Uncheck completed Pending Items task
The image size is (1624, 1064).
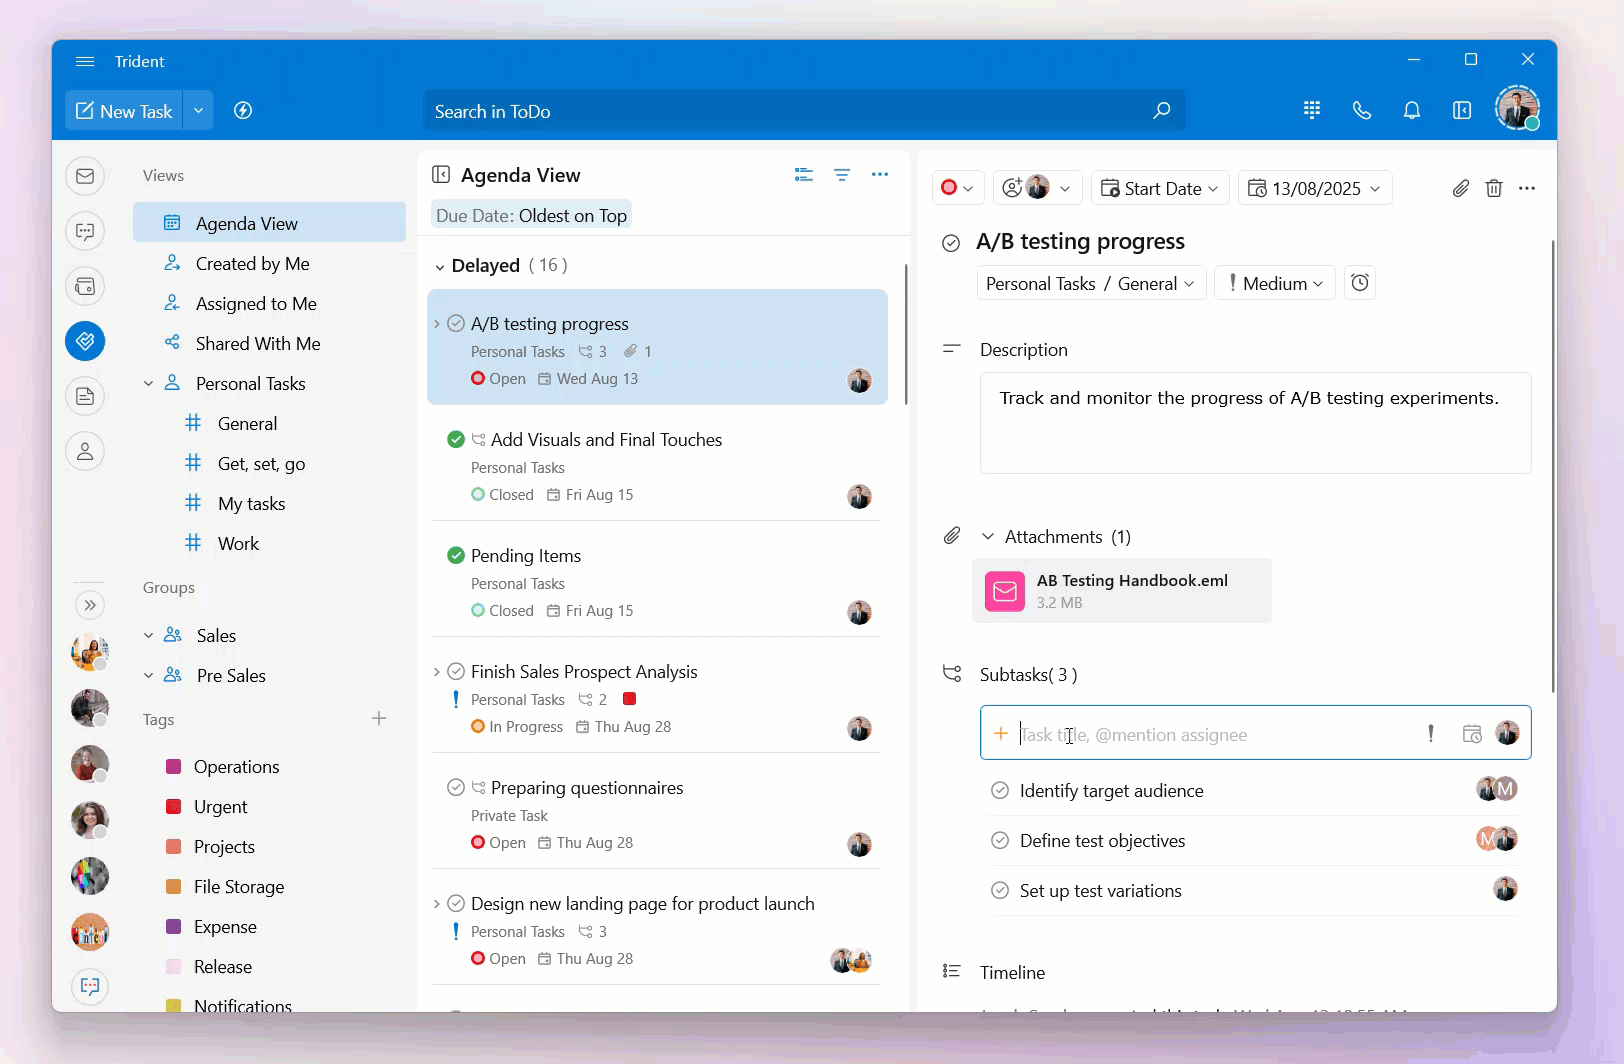(x=456, y=555)
